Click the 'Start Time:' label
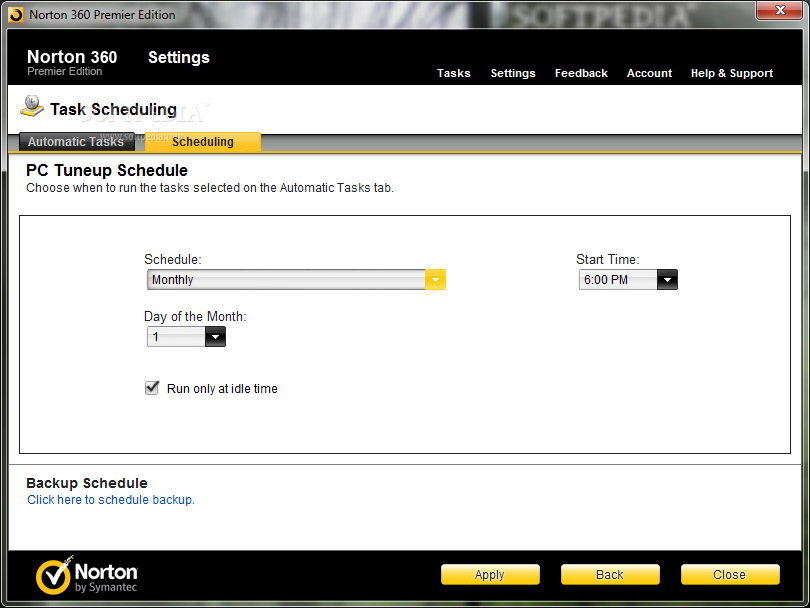 pos(608,259)
